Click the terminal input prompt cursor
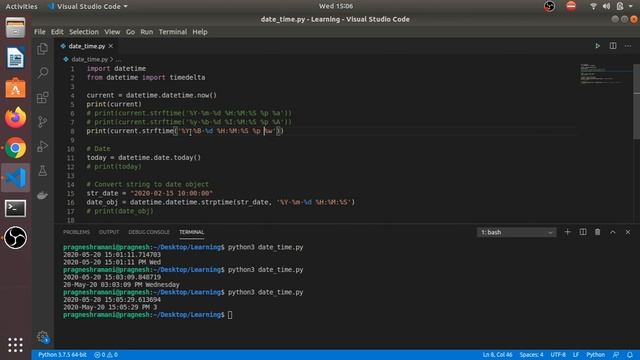This screenshot has width=640, height=360. click(230, 315)
